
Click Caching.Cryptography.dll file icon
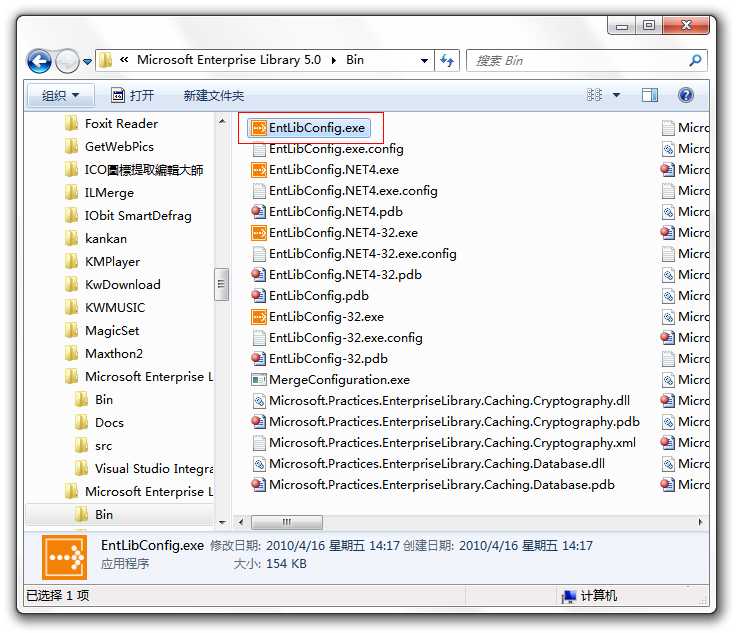coord(259,401)
